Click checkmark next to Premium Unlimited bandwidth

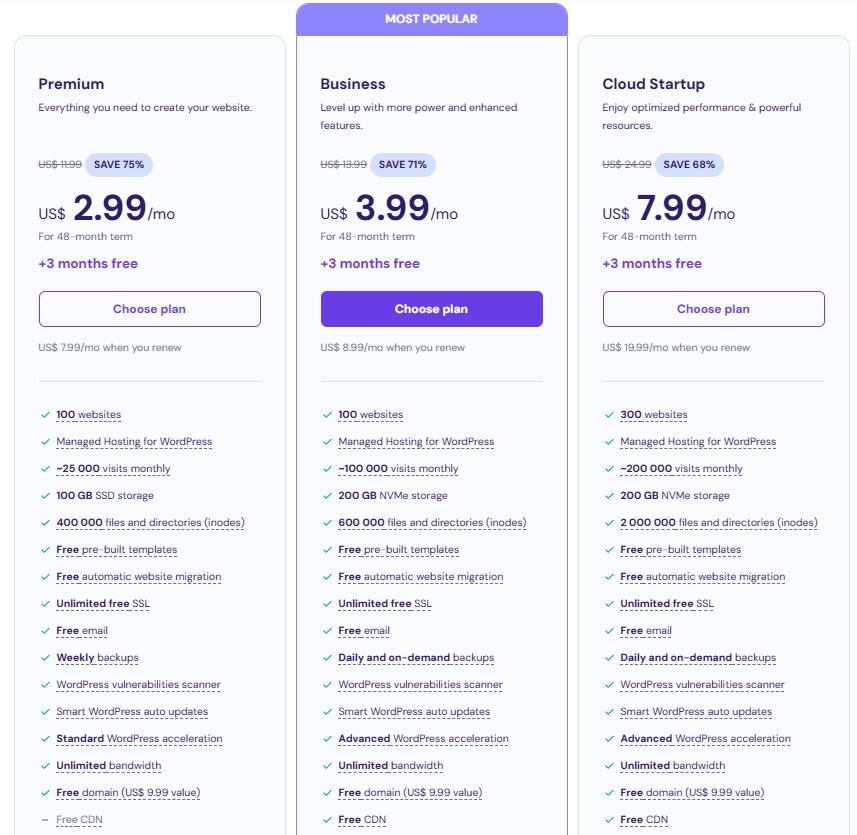(x=45, y=766)
